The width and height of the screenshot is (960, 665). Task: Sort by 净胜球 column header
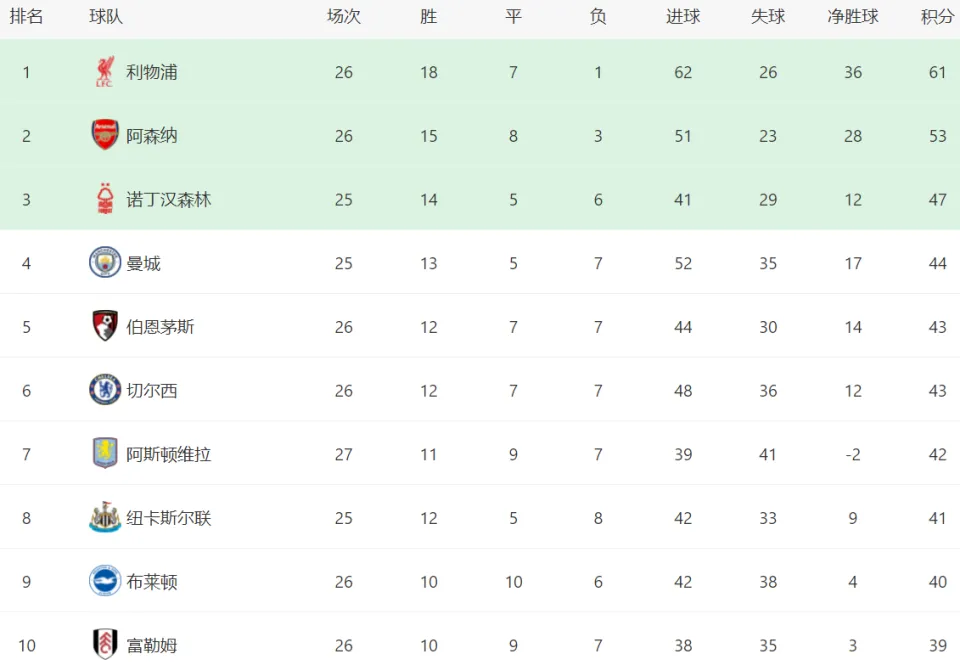853,17
